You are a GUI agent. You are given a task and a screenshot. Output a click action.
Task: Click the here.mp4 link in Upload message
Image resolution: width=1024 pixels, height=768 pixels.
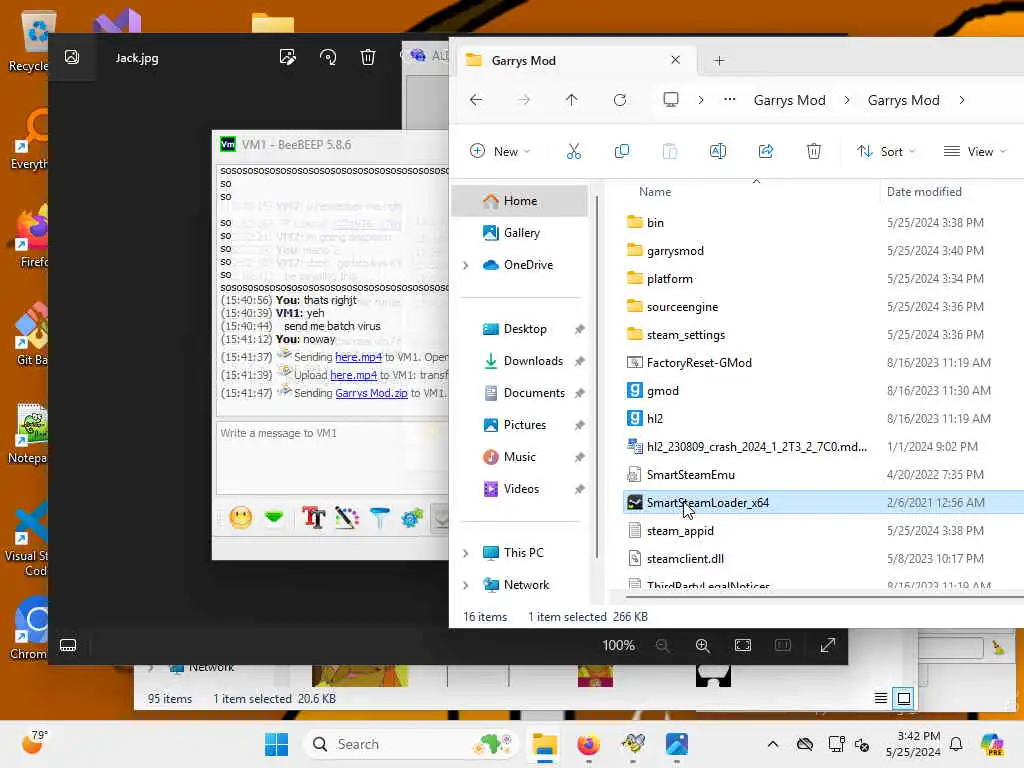(353, 375)
